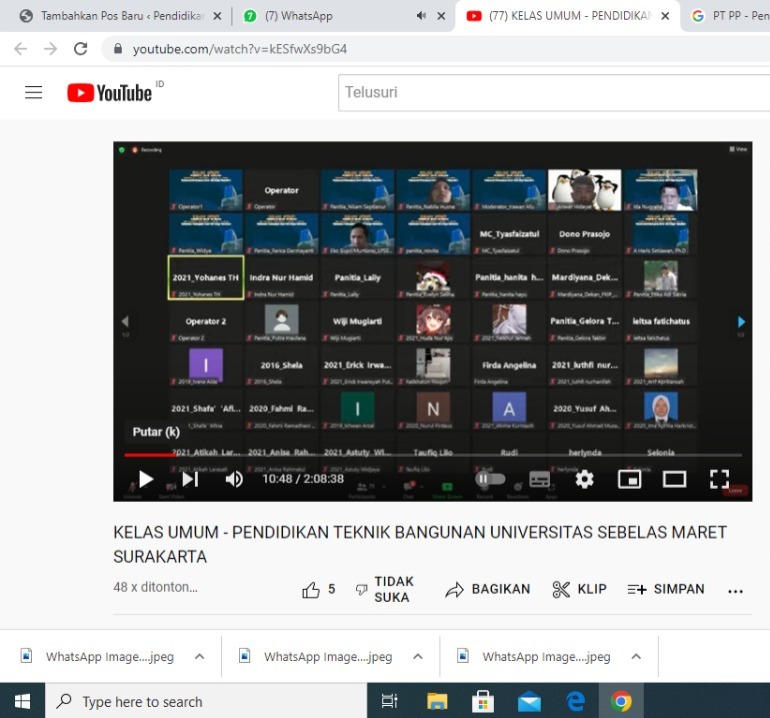Toggle subtitles/closed captions
This screenshot has width=770, height=718.
click(x=539, y=479)
